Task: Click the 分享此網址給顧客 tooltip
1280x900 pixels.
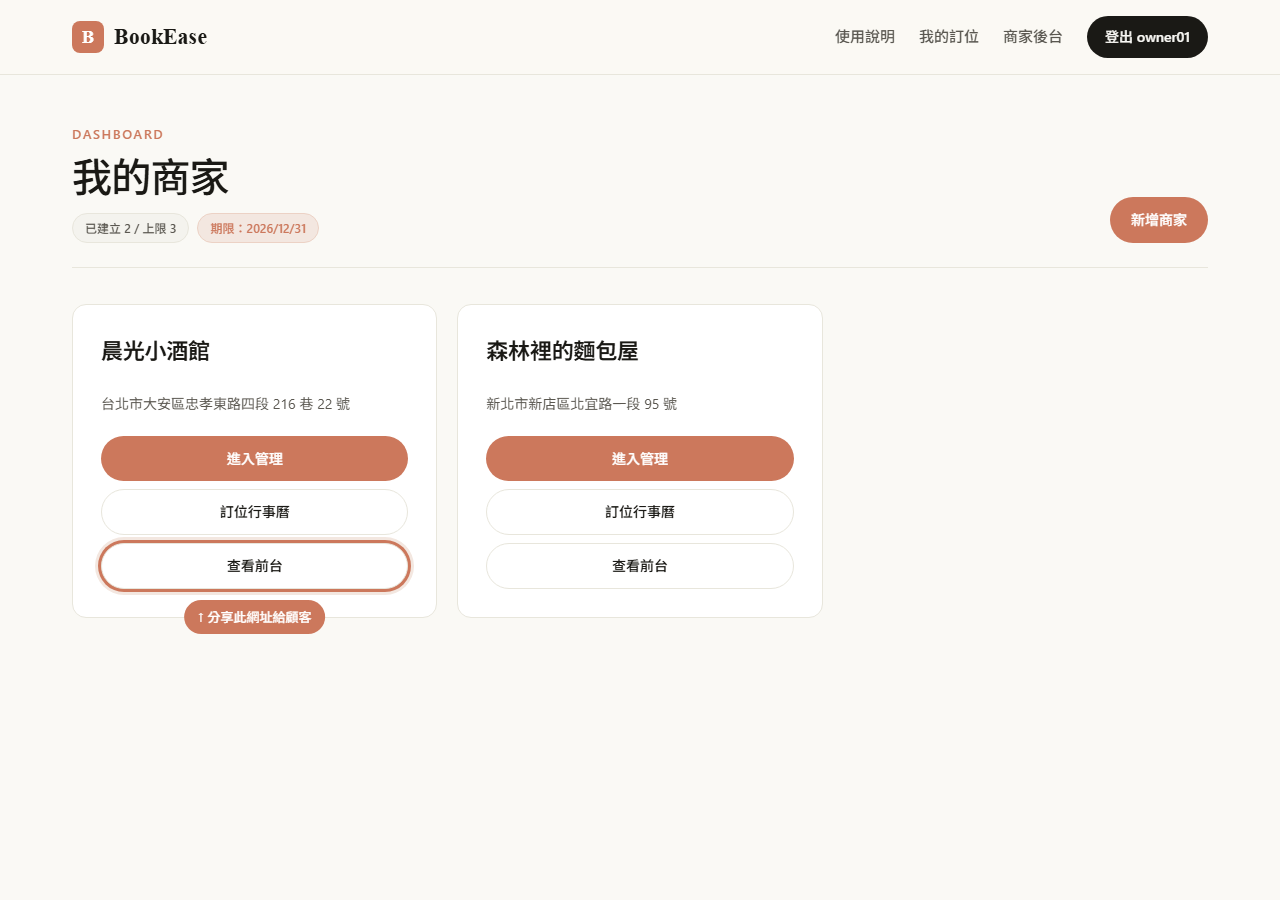Action: click(x=254, y=617)
